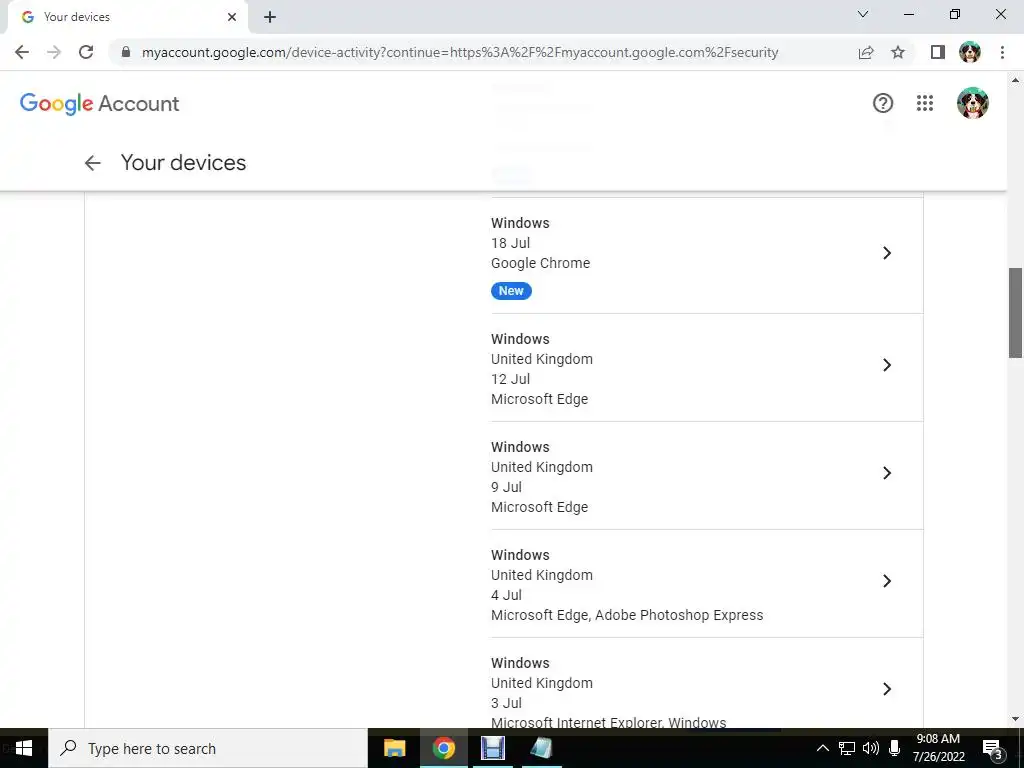Return to Security via Your devices back arrow
The image size is (1024, 768).
(93, 163)
